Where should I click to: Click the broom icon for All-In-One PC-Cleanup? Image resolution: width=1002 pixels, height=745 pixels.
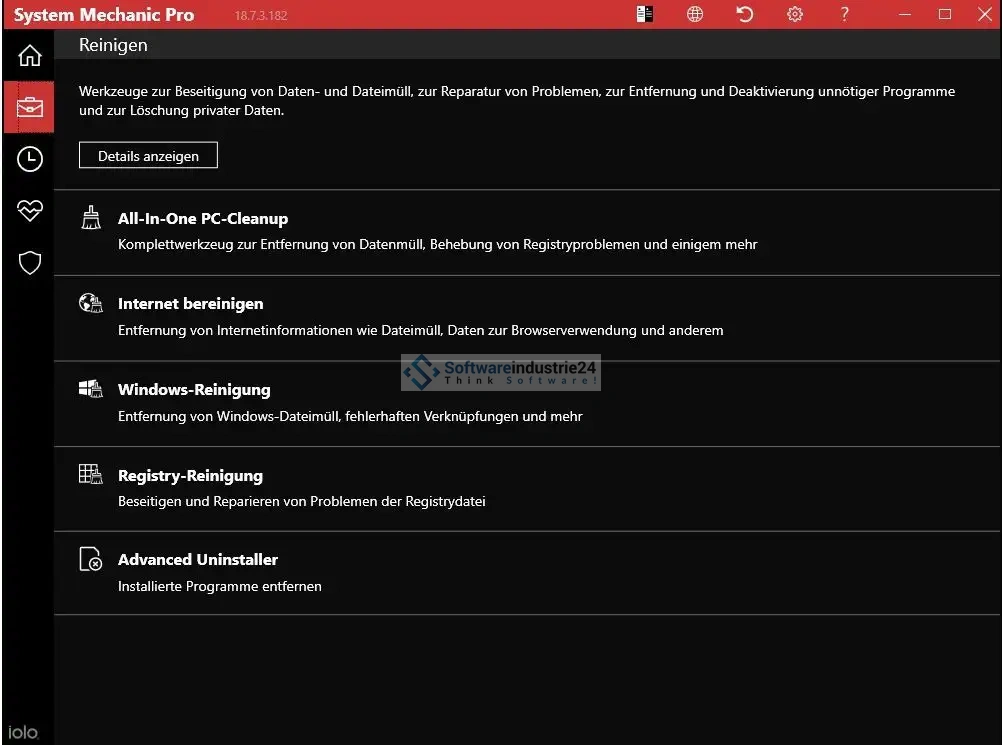(91, 218)
